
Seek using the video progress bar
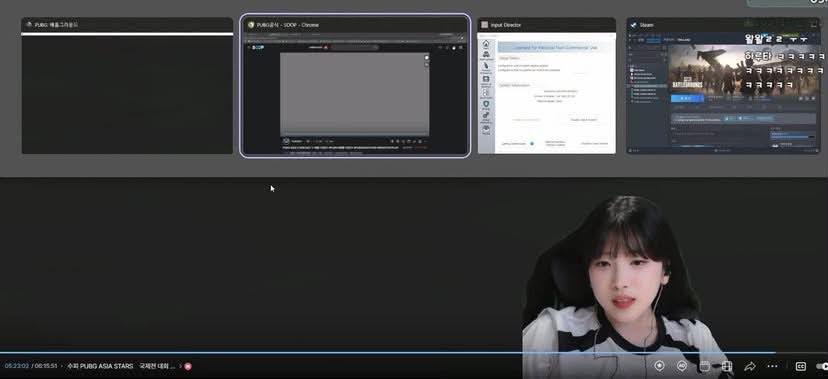tap(414, 353)
